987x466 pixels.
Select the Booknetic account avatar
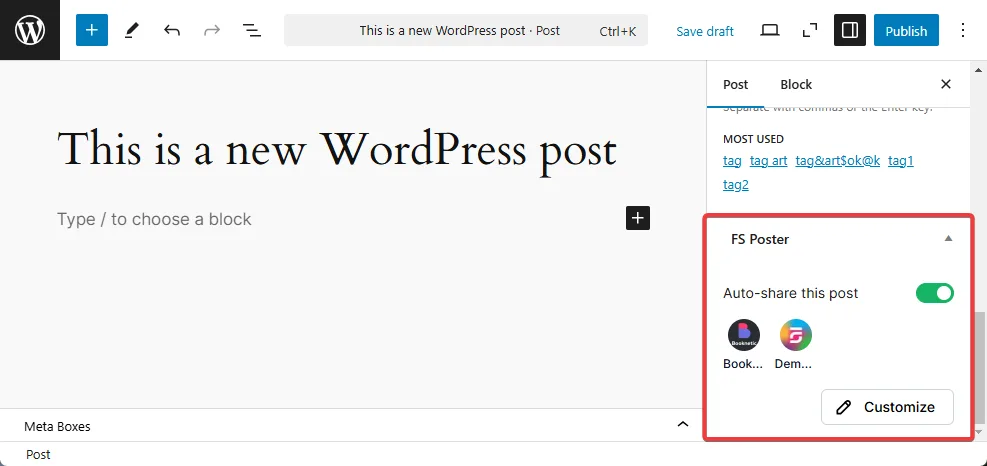coord(744,335)
